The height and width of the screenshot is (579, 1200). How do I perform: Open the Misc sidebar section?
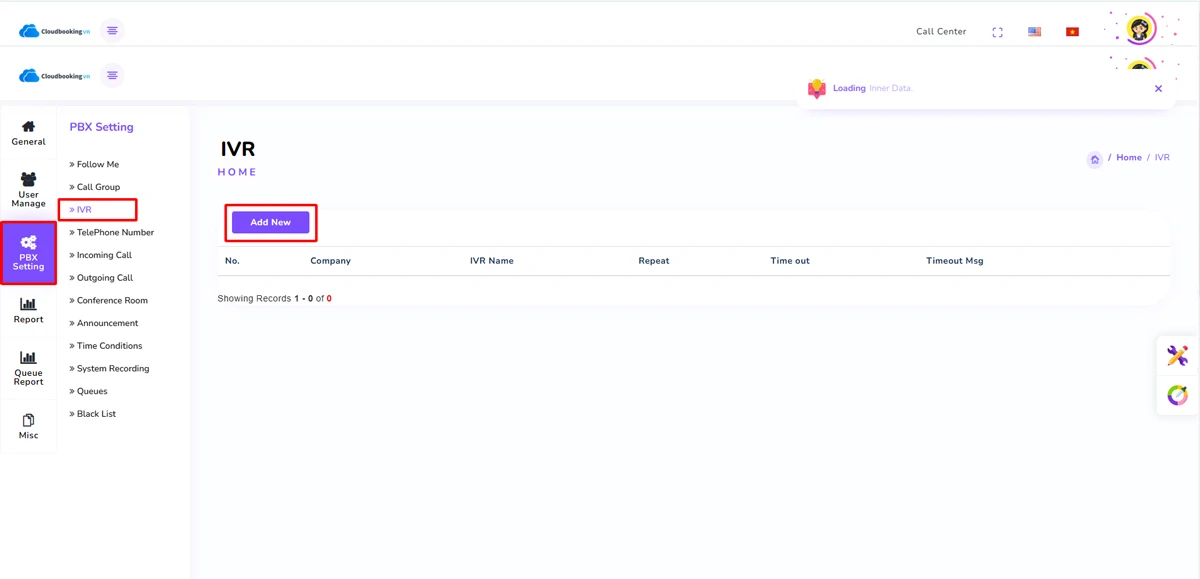tap(28, 426)
